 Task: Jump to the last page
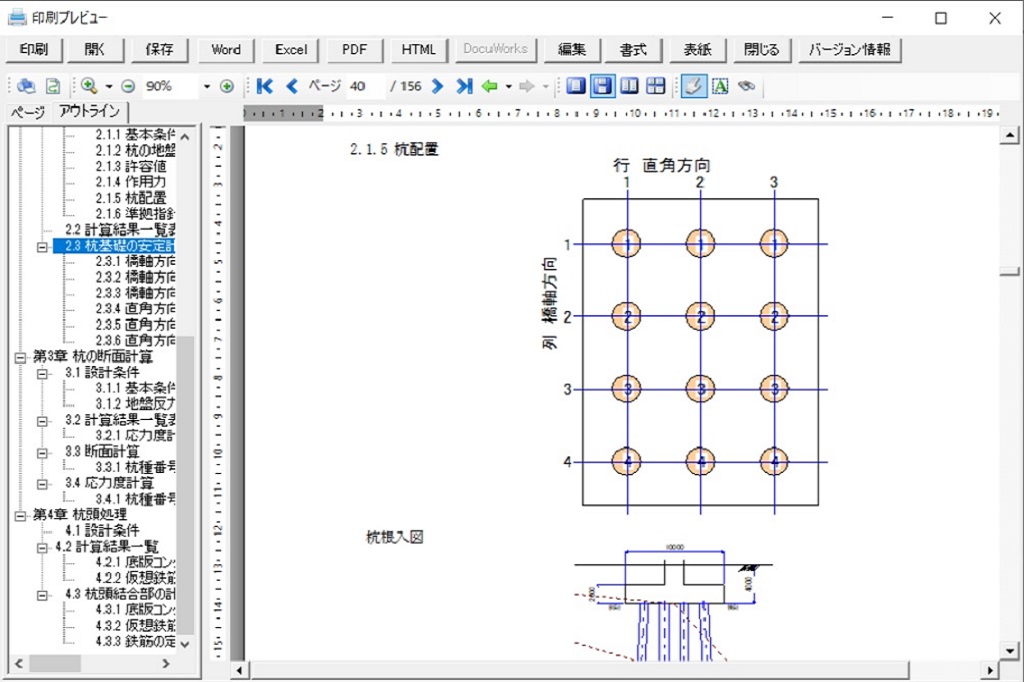(x=464, y=86)
